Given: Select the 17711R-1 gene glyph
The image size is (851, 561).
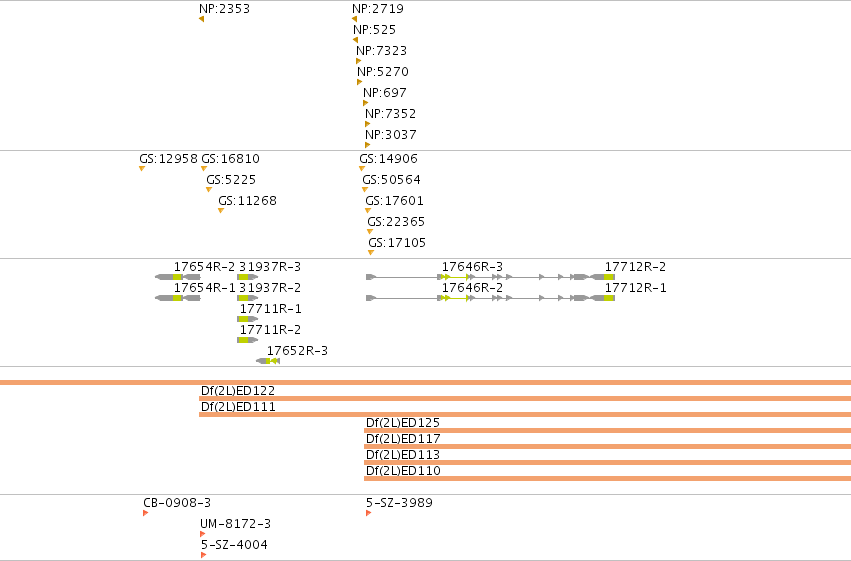Looking at the screenshot, I should [x=247, y=319].
